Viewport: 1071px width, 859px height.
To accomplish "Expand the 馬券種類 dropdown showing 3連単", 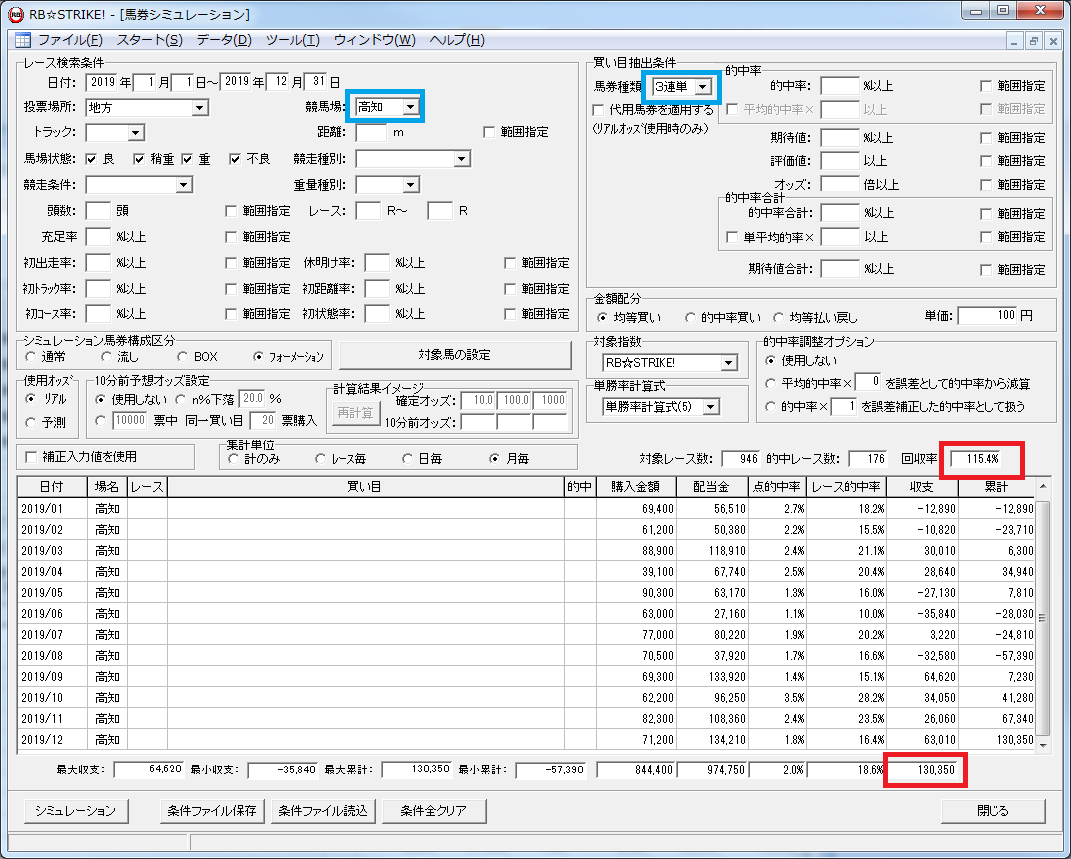I will (704, 87).
